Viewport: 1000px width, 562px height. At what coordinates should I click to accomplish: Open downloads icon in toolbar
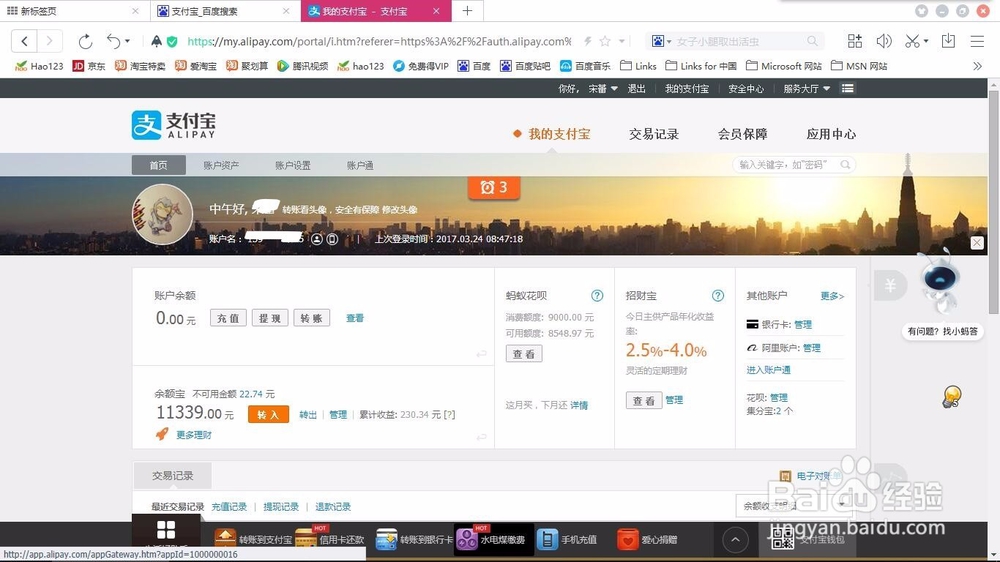(x=948, y=41)
